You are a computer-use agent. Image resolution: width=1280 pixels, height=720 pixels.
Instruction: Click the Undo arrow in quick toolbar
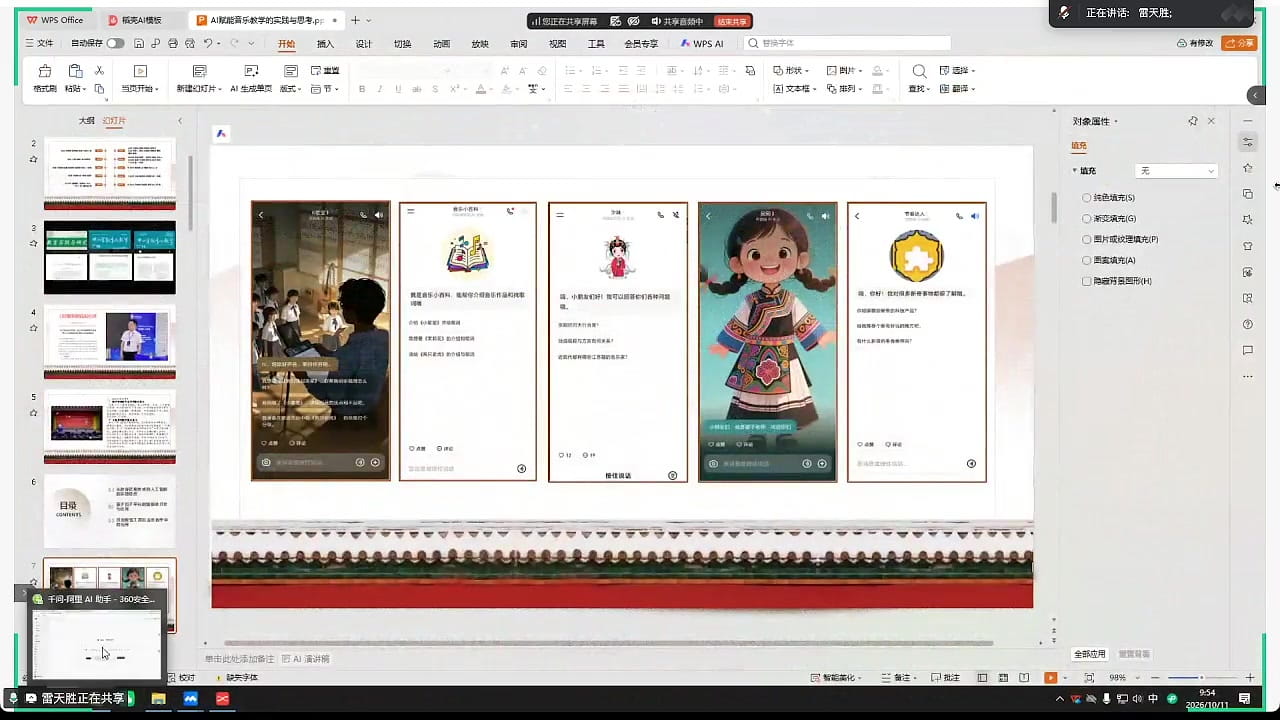(208, 44)
